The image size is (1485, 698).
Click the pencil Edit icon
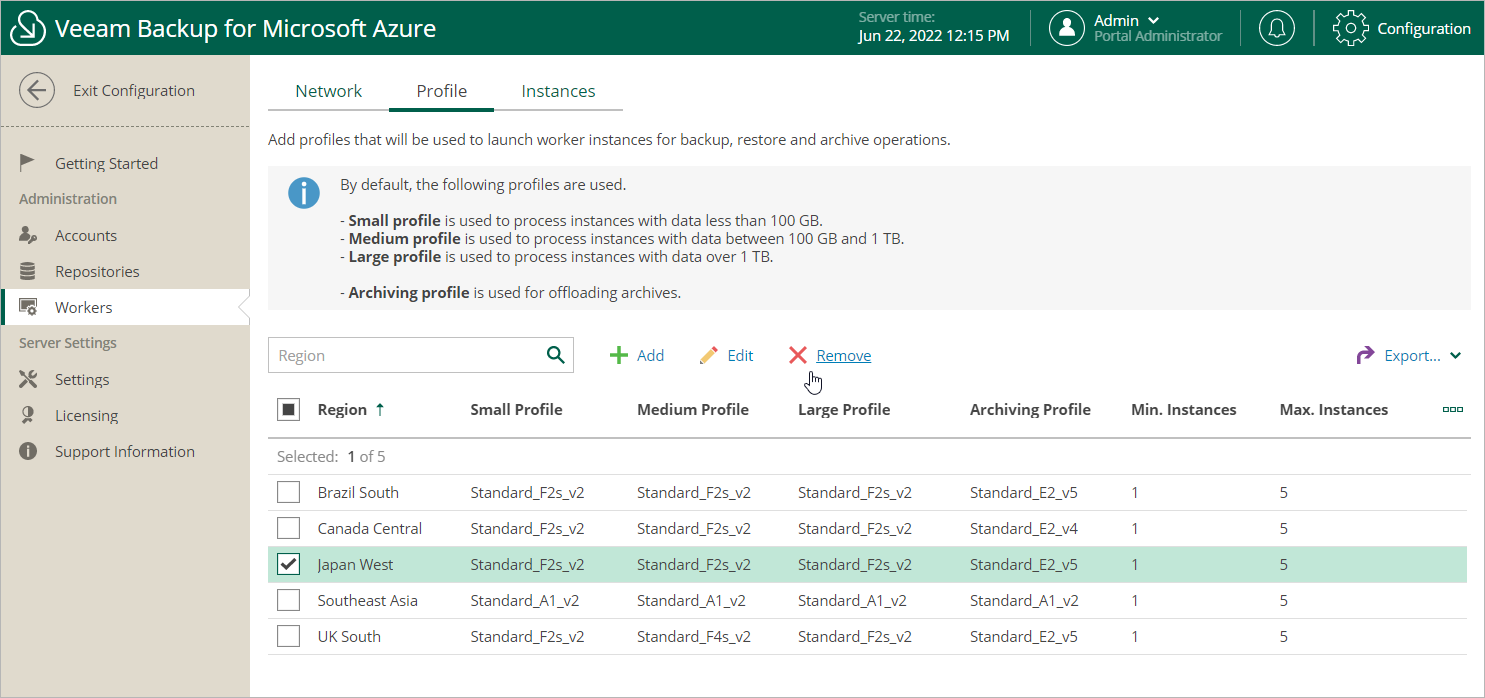coord(709,355)
